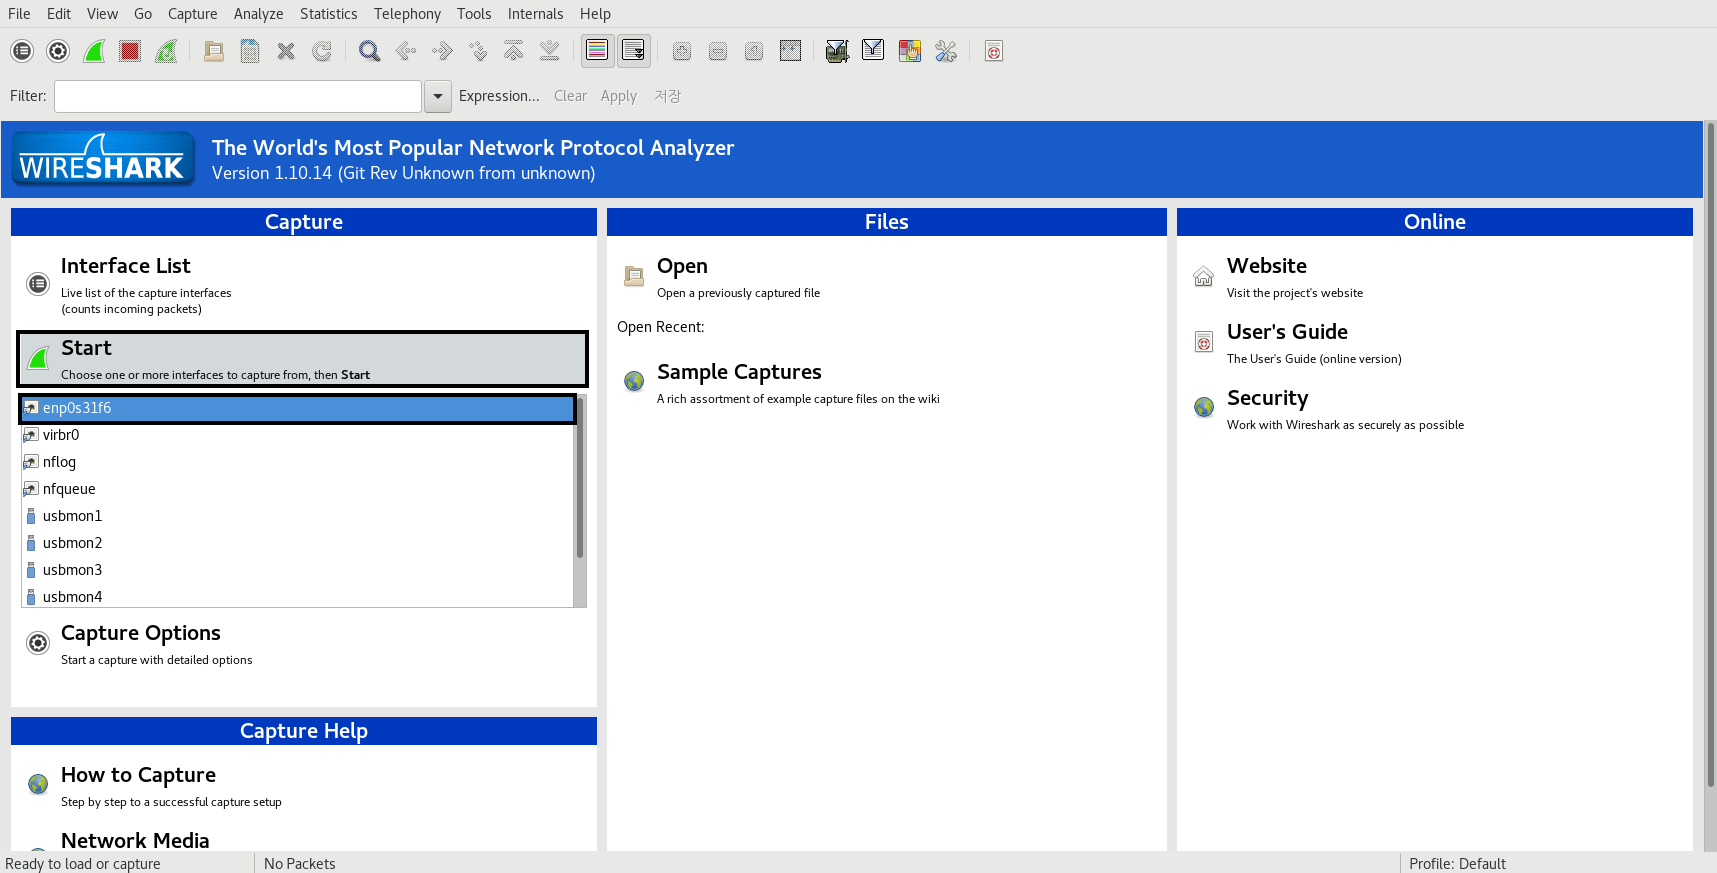1717x873 pixels.
Task: Click the Clear filter button
Action: [570, 96]
